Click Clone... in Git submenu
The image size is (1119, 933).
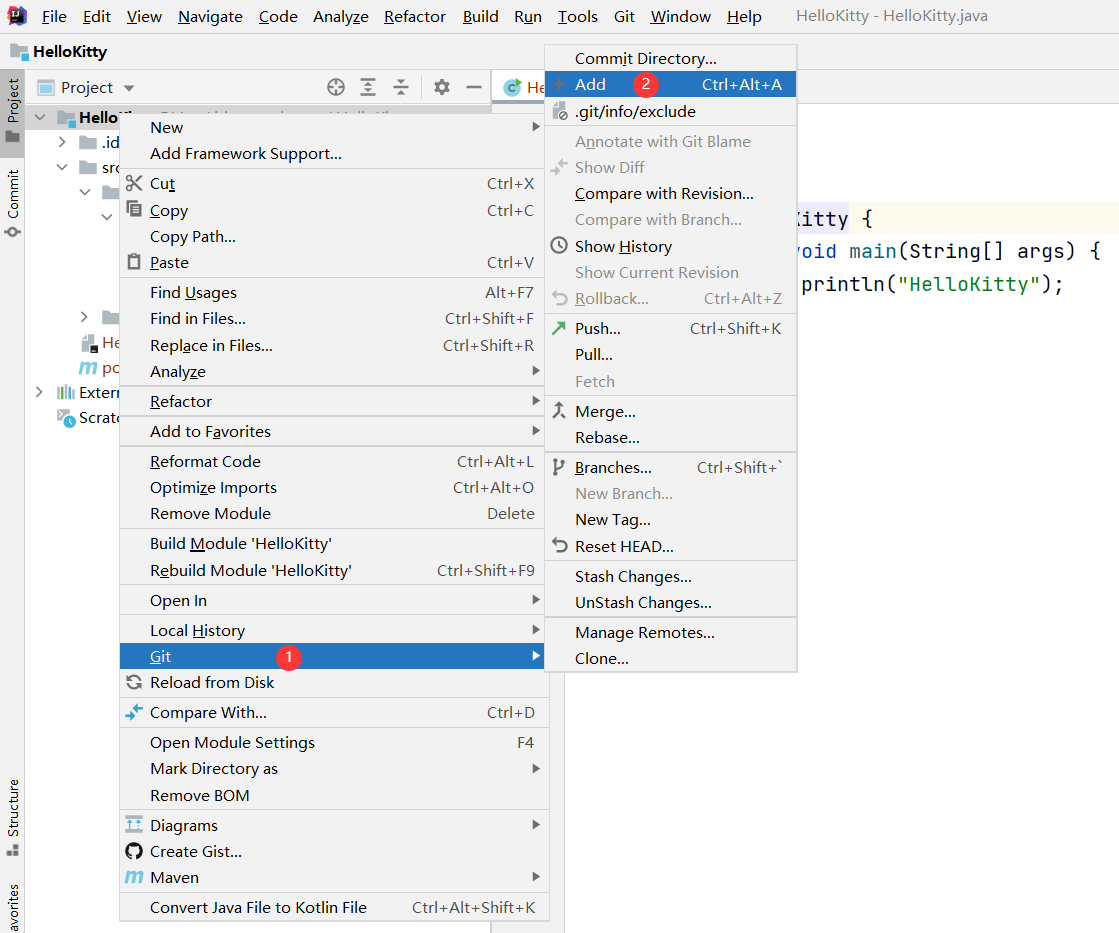pyautogui.click(x=670, y=659)
